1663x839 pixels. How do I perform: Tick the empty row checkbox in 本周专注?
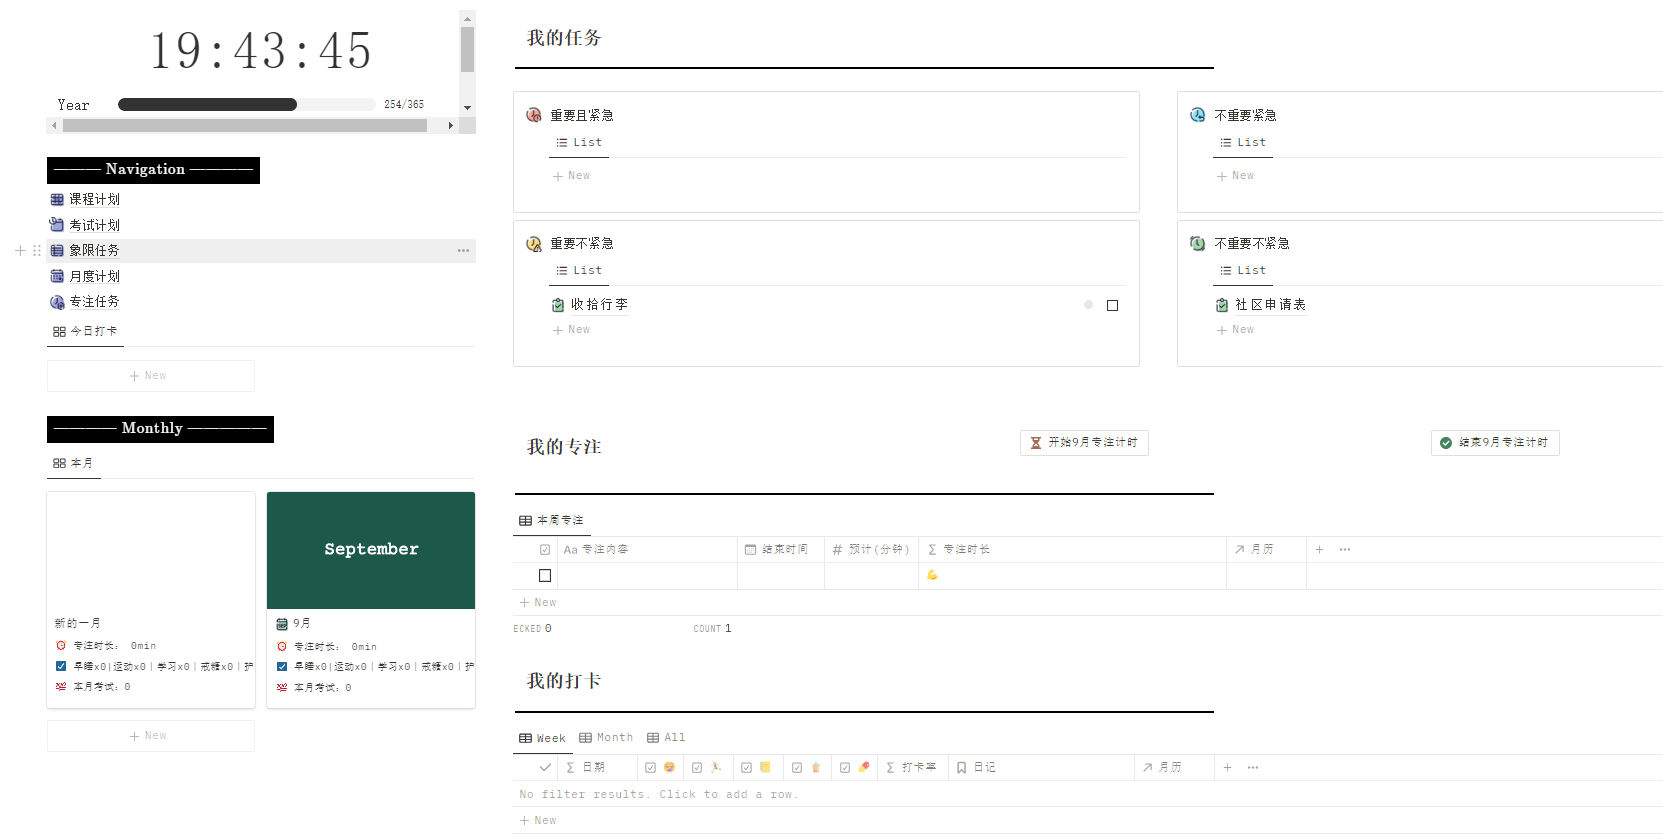tap(545, 575)
